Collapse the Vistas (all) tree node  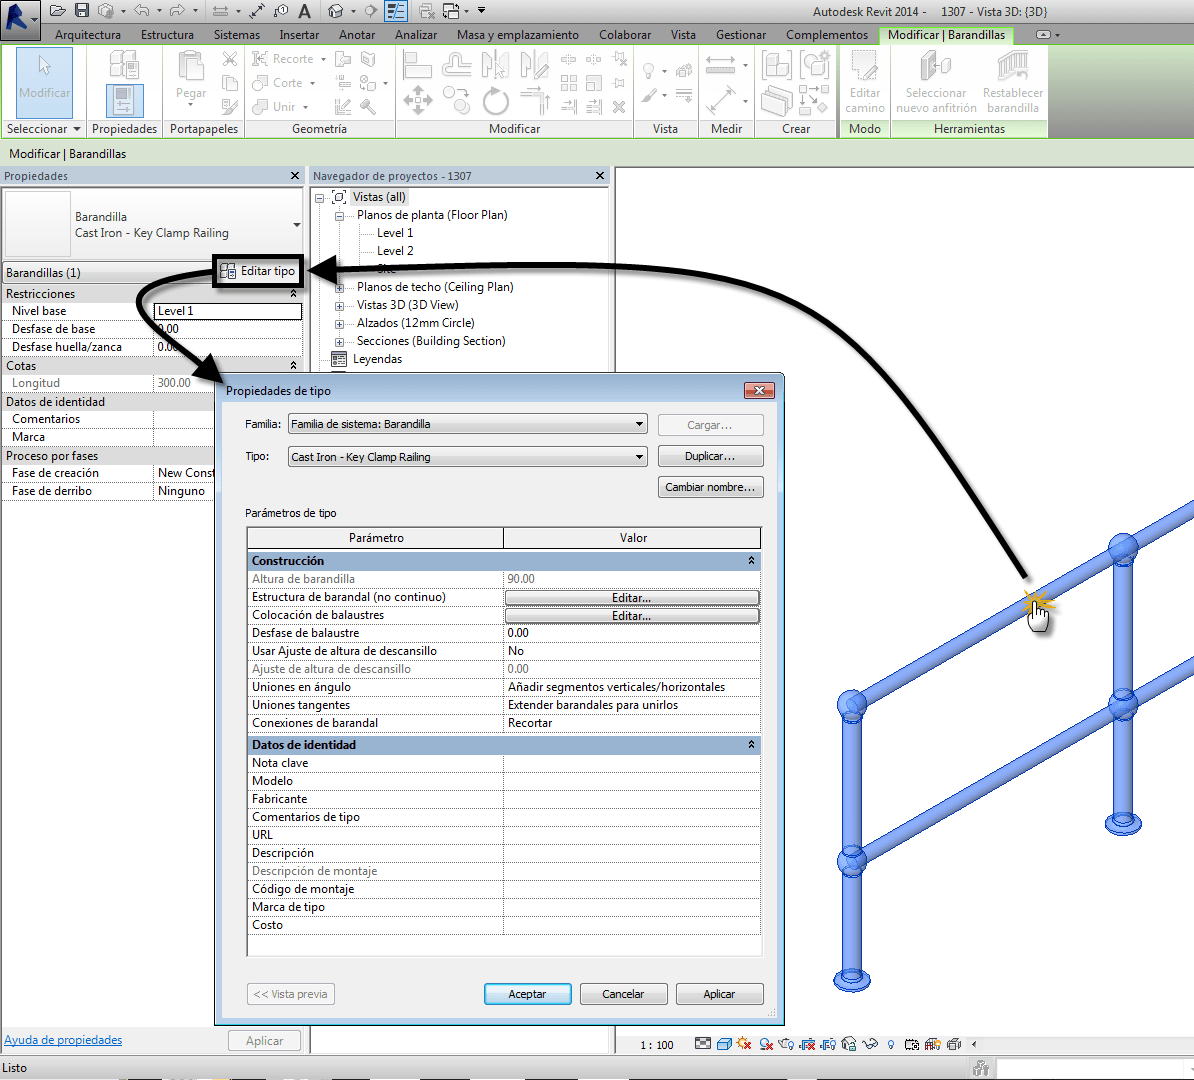pos(319,197)
